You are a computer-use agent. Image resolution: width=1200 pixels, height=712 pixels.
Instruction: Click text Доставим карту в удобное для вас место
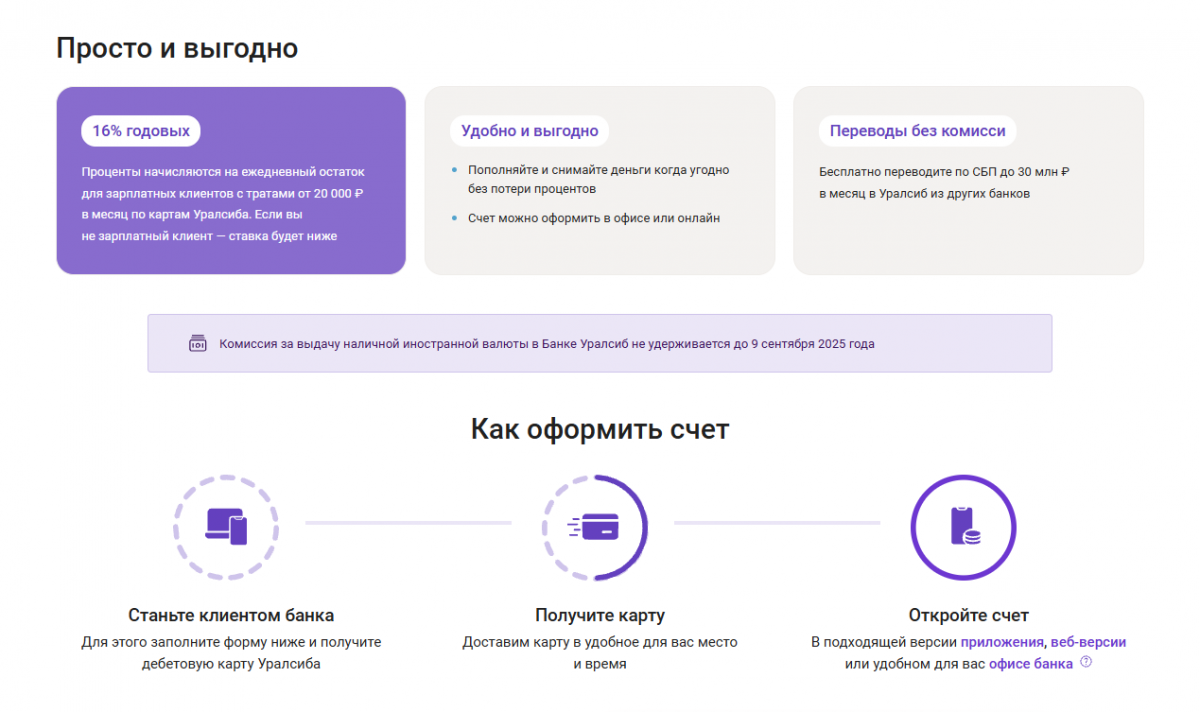coord(600,642)
